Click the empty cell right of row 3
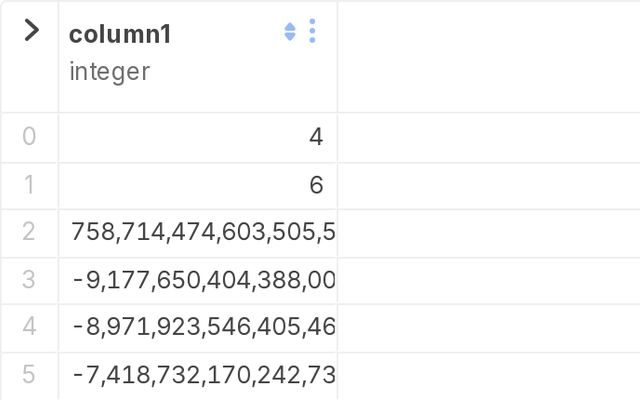Image resolution: width=640 pixels, height=400 pixels. [489, 281]
